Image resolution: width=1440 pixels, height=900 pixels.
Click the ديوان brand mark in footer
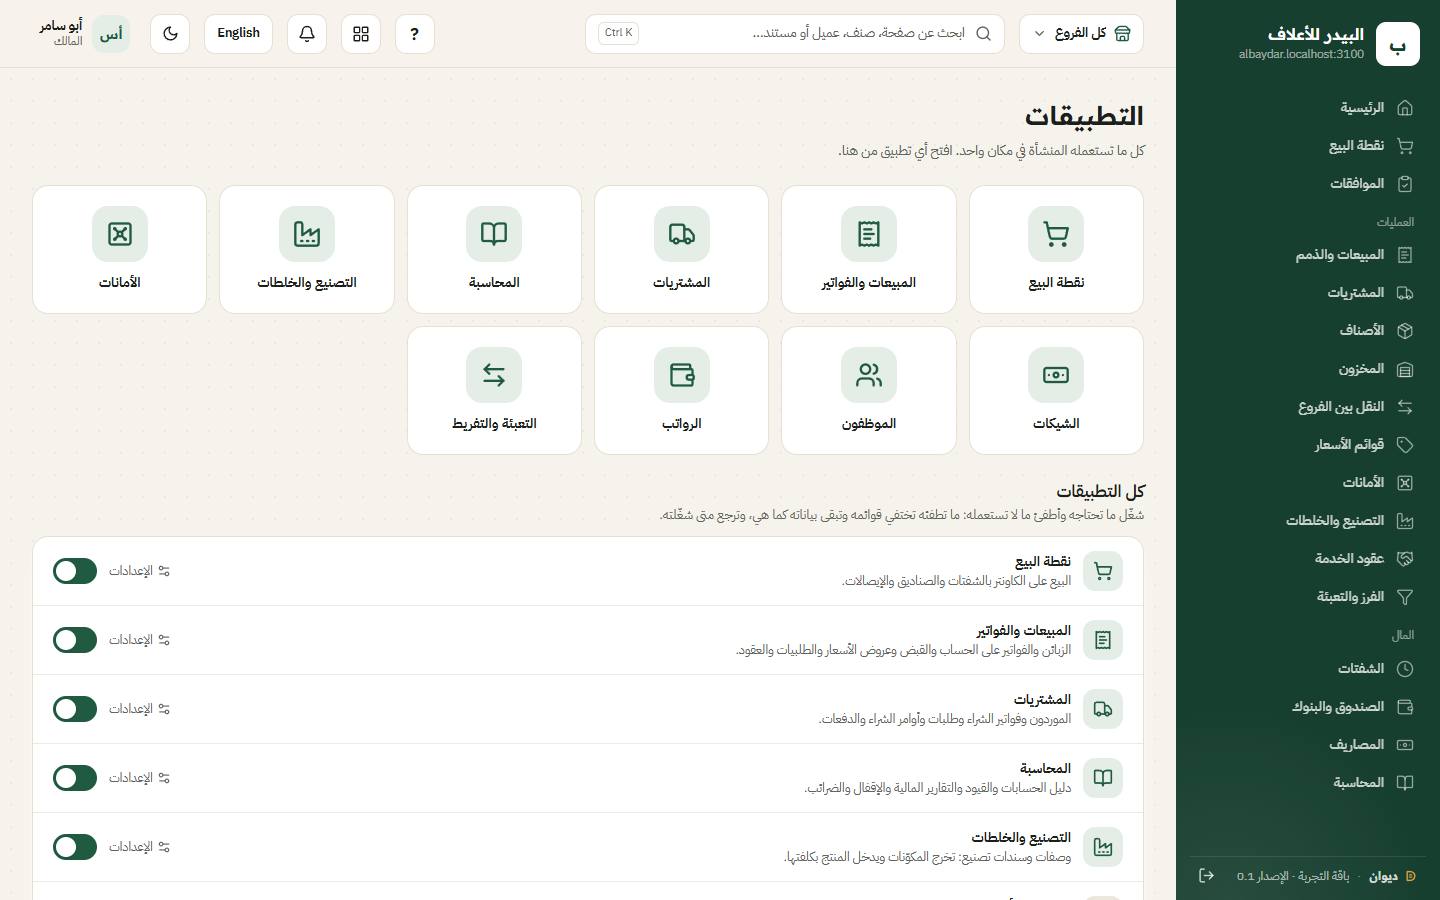point(1392,876)
